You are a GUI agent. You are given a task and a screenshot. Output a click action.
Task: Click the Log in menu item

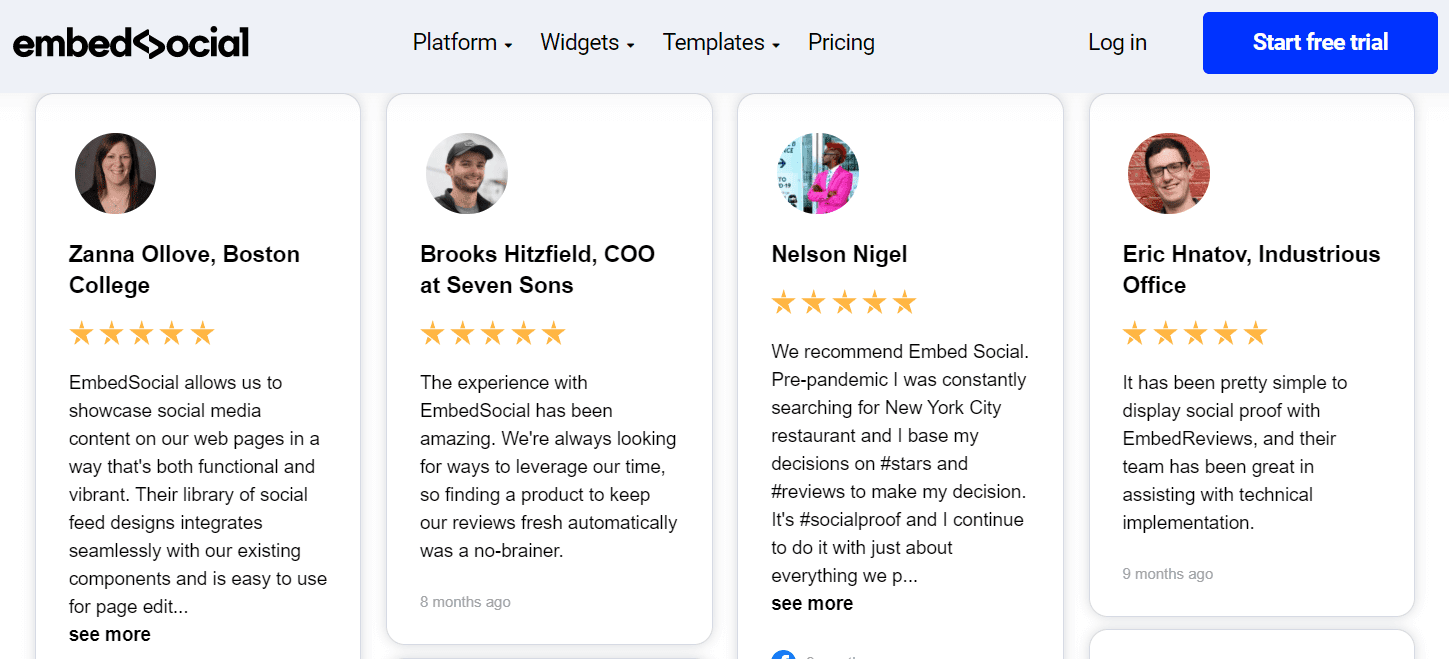point(1117,42)
